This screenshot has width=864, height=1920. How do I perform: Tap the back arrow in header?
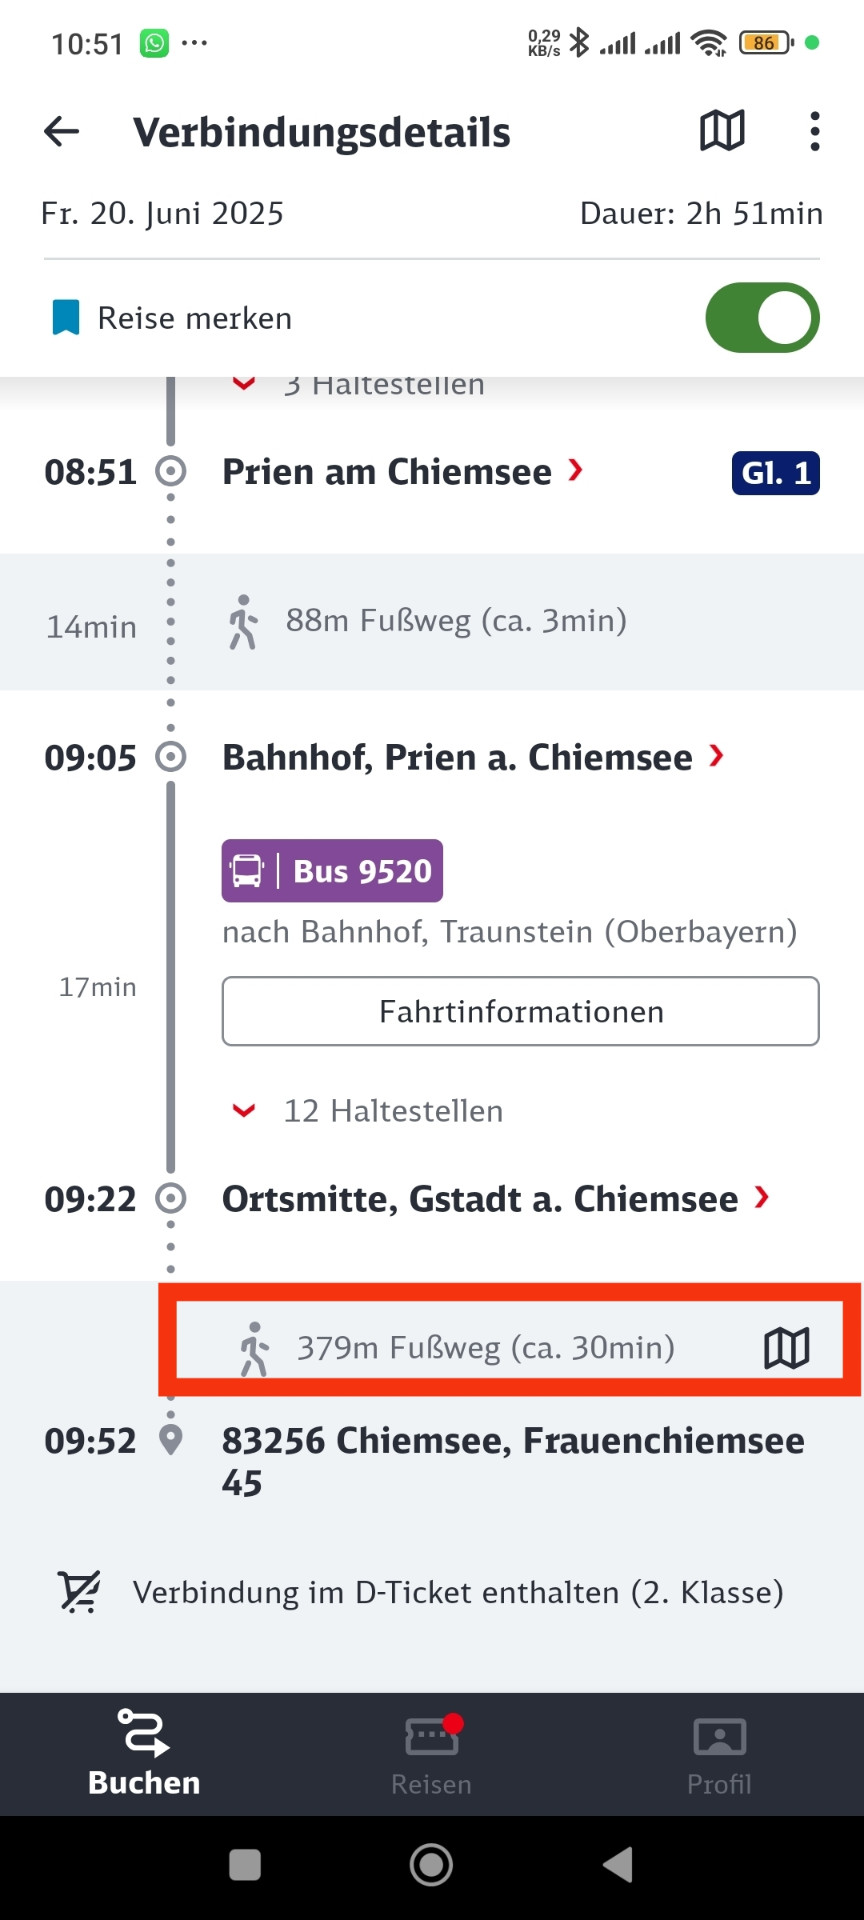coord(62,132)
